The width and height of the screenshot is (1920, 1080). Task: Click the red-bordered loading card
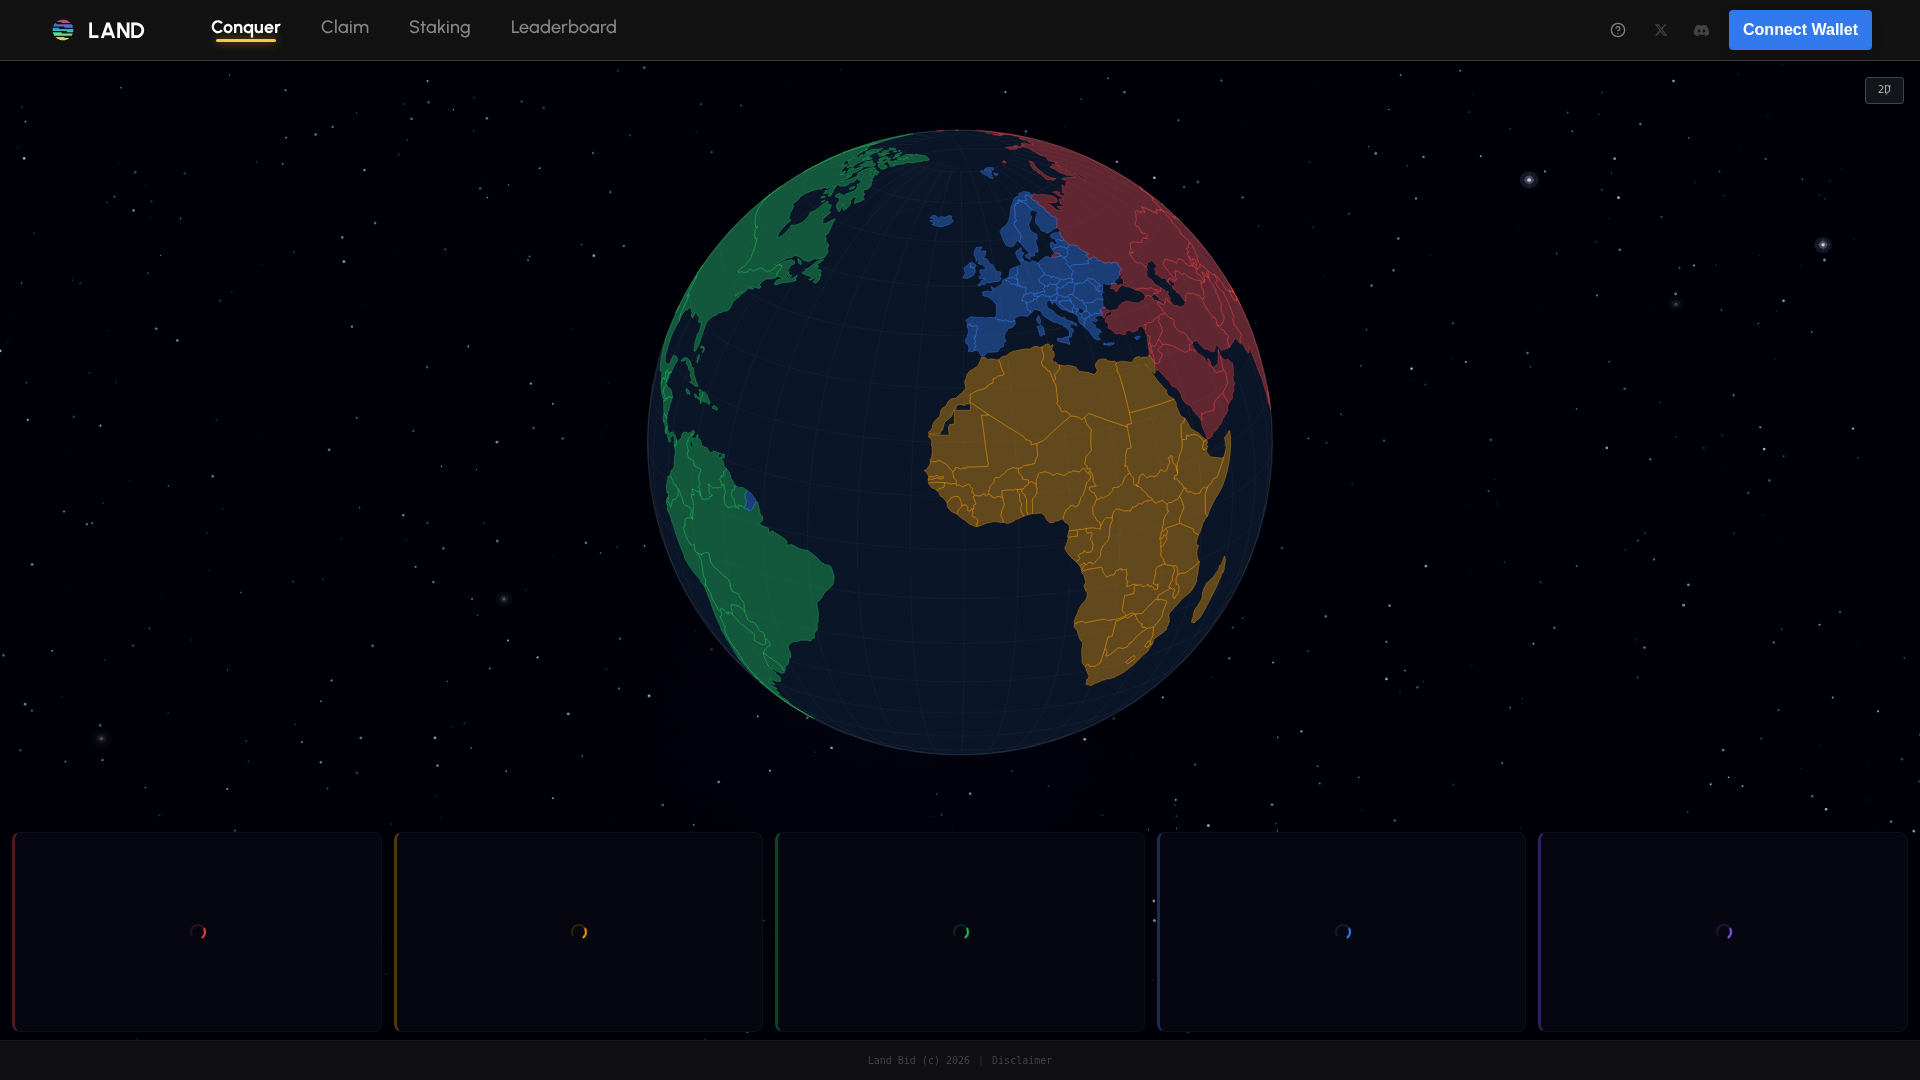(x=197, y=932)
